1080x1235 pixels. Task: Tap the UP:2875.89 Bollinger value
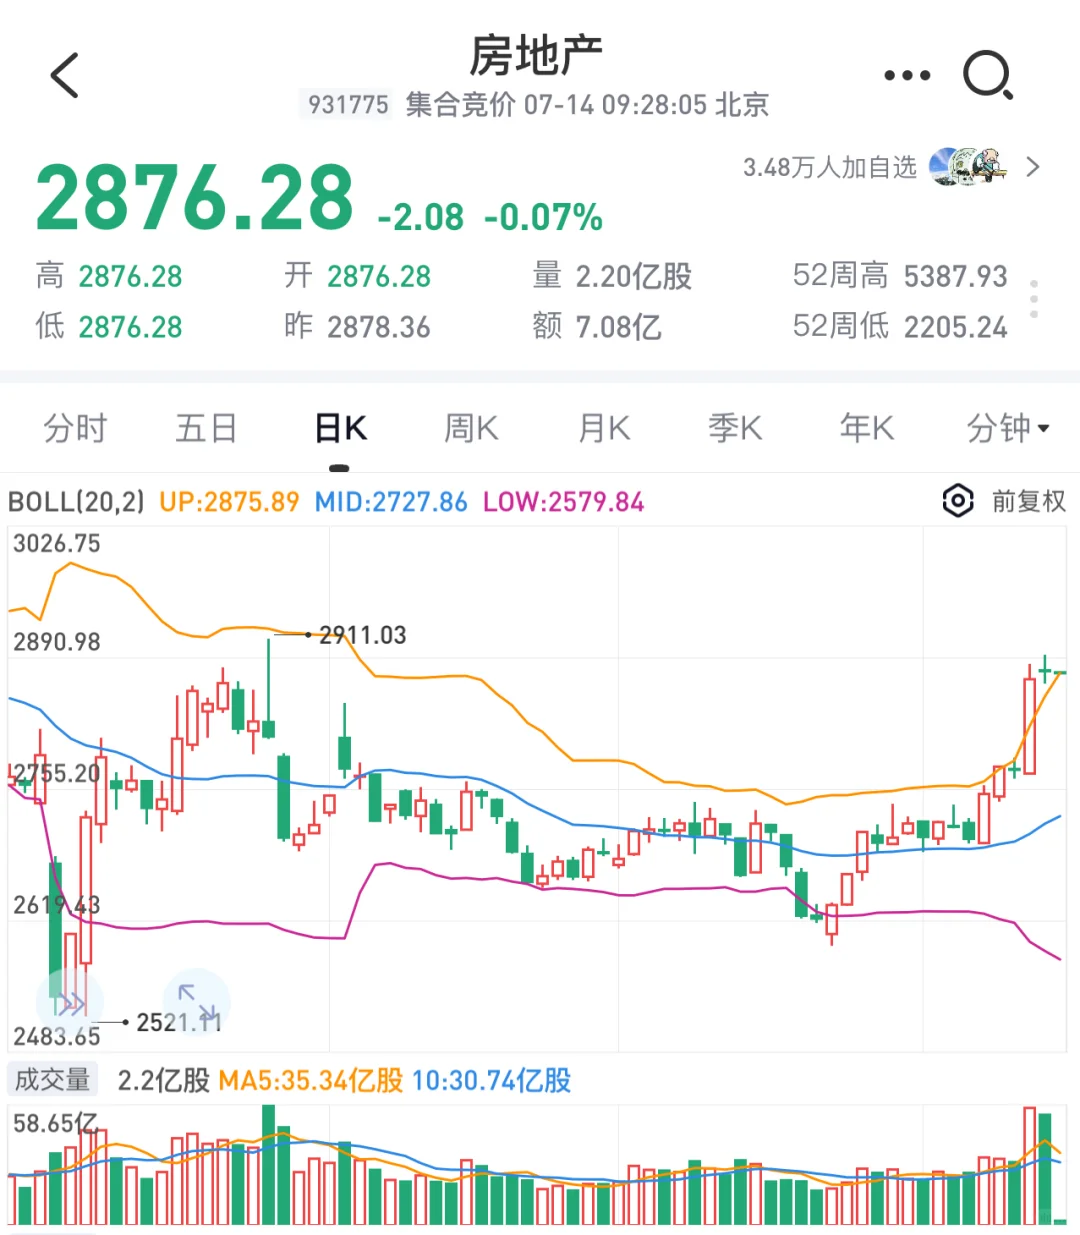[x=229, y=502]
